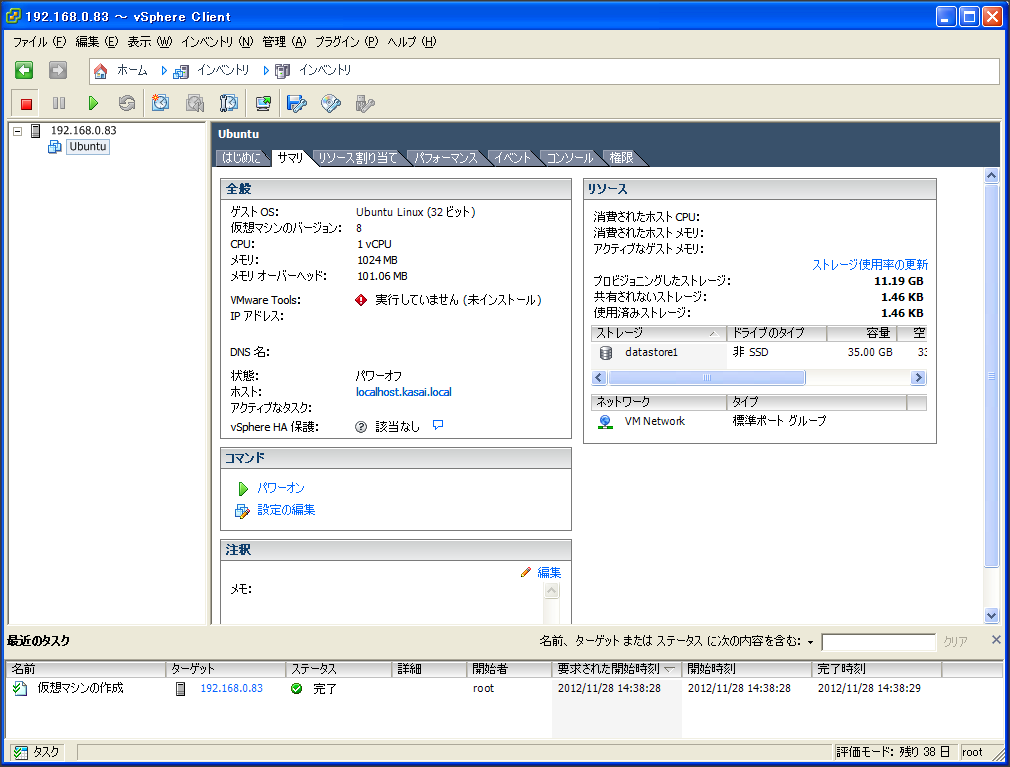The width and height of the screenshot is (1010, 767).
Task: Open the ヘルプ menu
Action: pos(412,42)
